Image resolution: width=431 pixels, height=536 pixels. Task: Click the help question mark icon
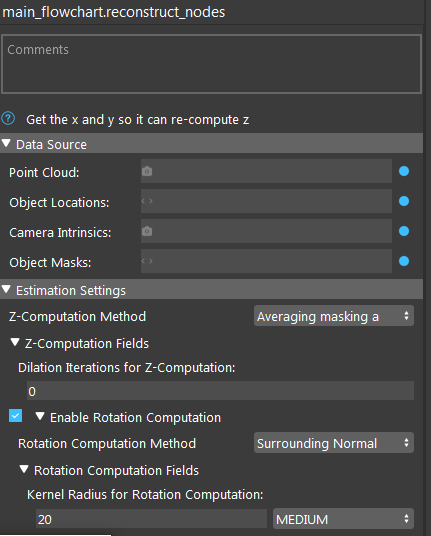tap(8, 119)
